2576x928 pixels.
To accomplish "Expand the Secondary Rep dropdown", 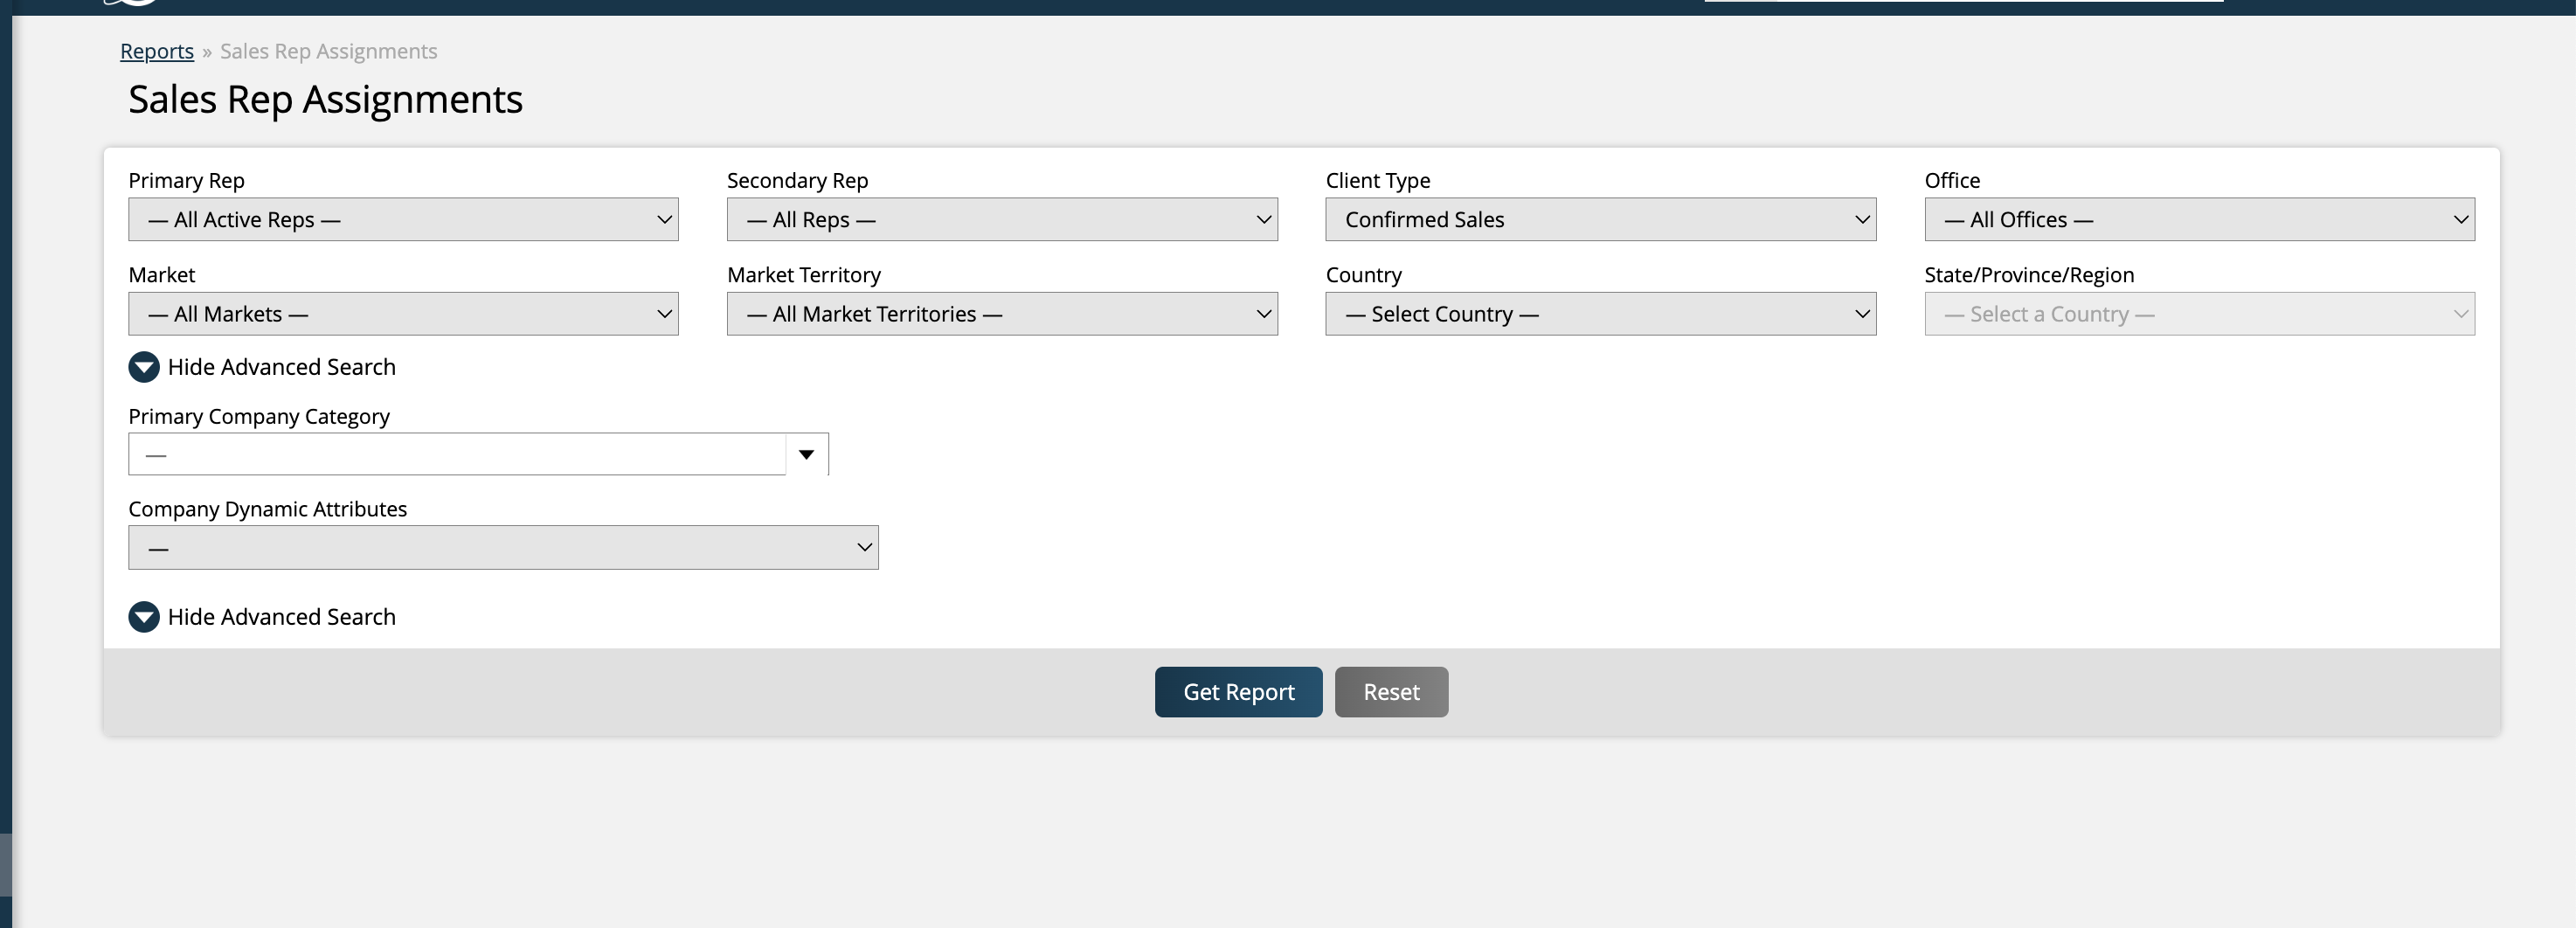I will point(1001,220).
